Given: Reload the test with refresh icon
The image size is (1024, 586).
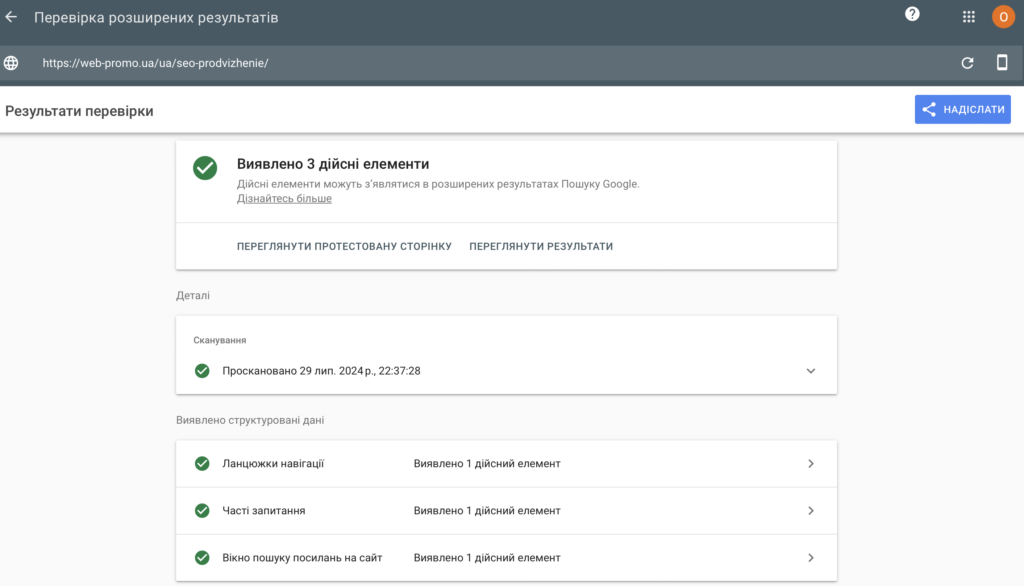Looking at the screenshot, I should coord(967,63).
